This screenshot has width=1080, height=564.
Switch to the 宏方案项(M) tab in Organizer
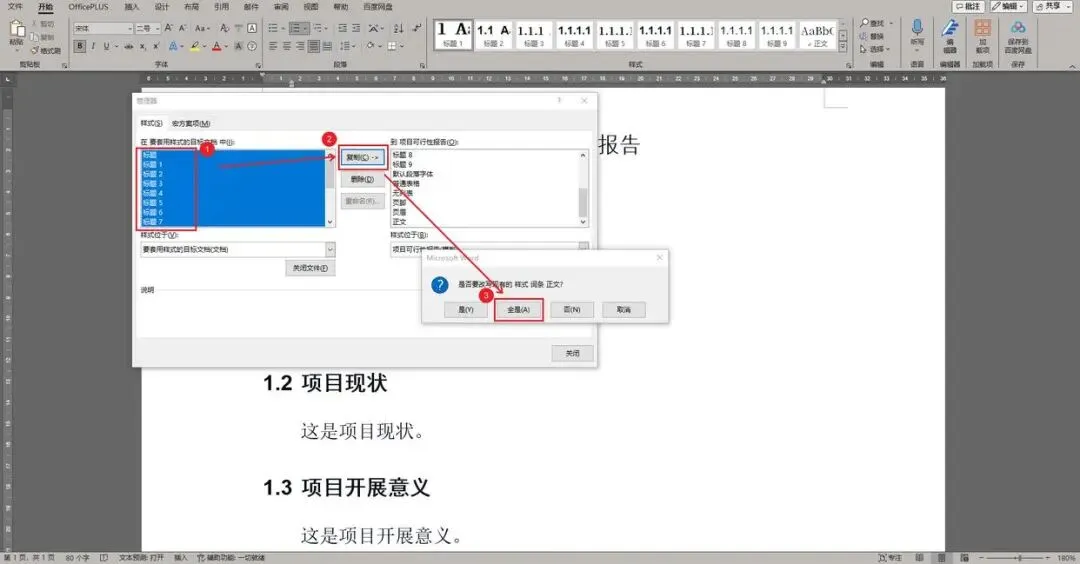coord(191,123)
